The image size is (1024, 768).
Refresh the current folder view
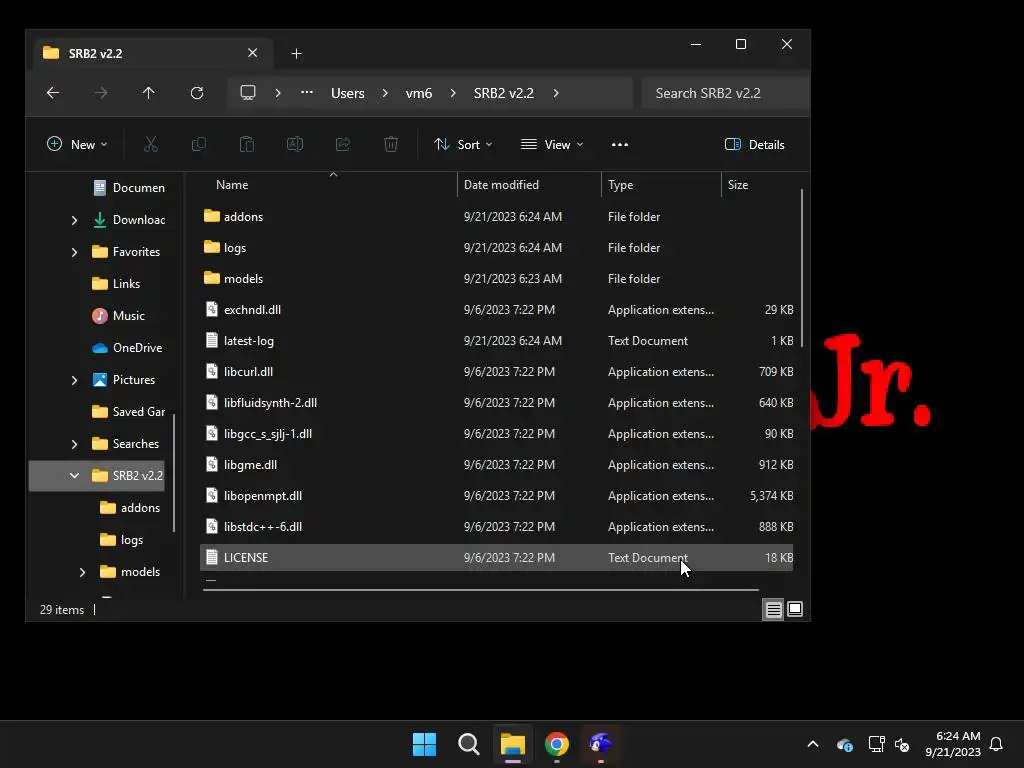[197, 93]
